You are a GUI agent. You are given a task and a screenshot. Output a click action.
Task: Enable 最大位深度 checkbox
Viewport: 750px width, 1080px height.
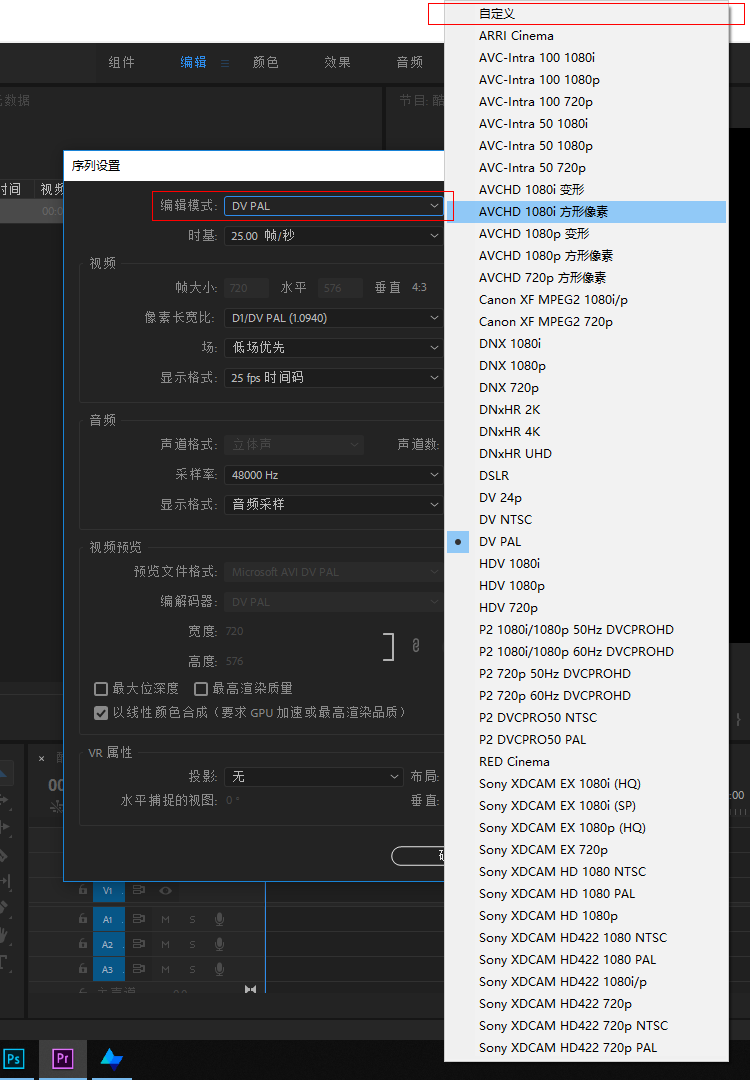tap(101, 689)
